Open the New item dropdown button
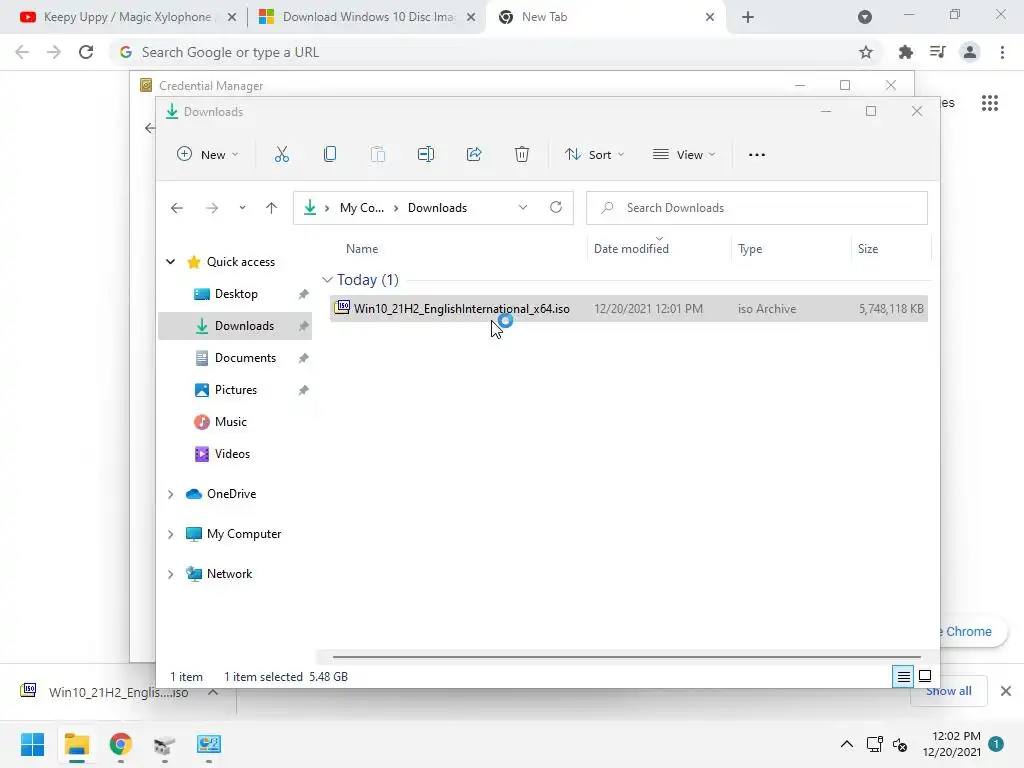Viewport: 1024px width, 768px height. (208, 155)
